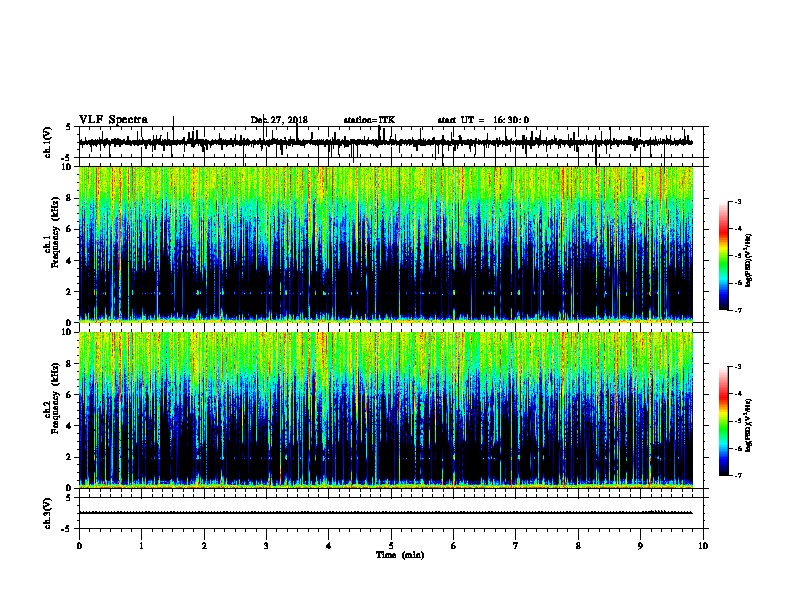Click the "-5" volt tick of ch.1(V) panel
The width and height of the screenshot is (792, 612).
(67, 158)
